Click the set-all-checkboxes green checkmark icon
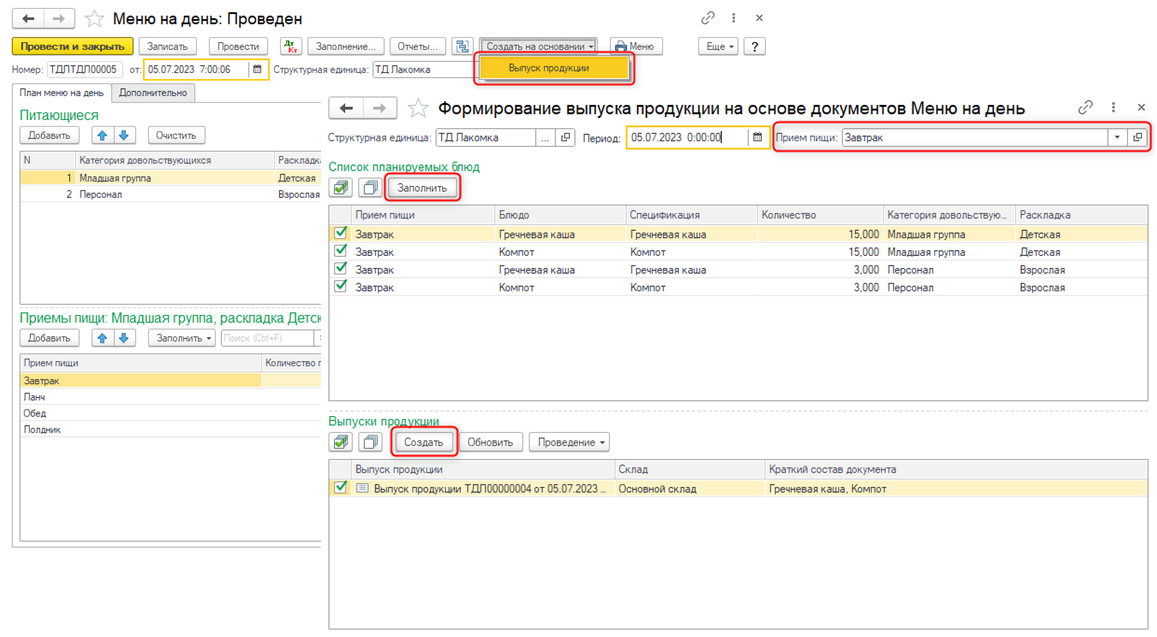 (340, 186)
